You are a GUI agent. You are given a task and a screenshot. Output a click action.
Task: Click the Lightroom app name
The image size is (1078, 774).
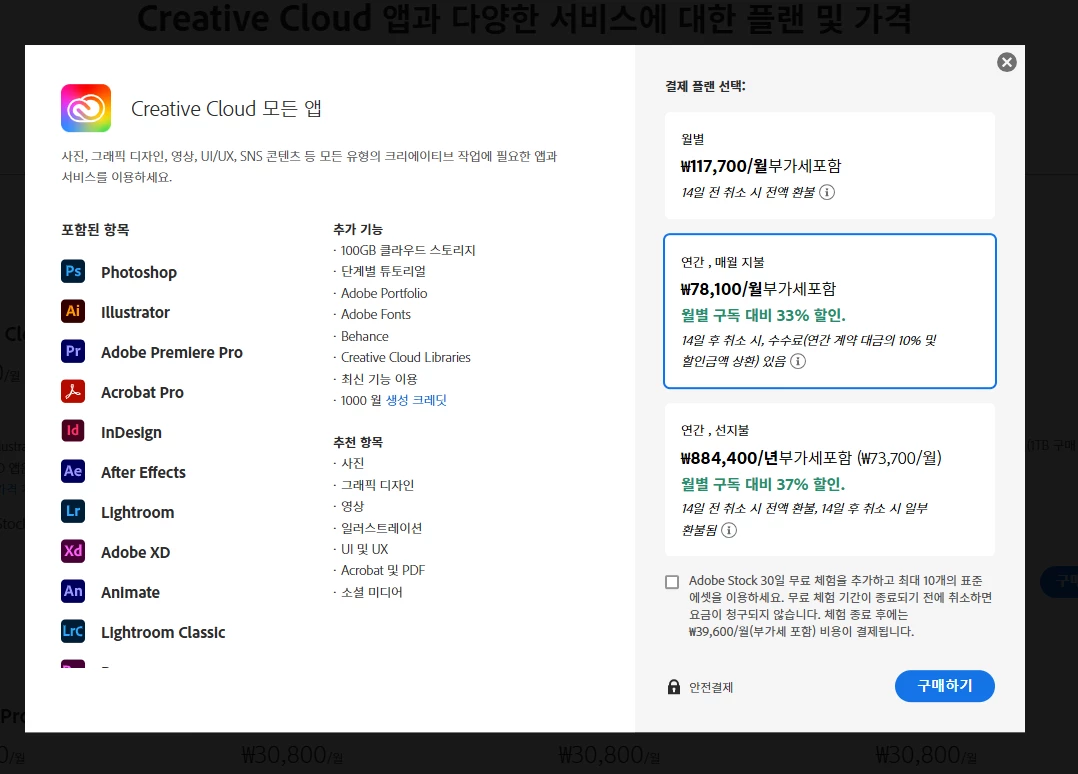(x=138, y=512)
